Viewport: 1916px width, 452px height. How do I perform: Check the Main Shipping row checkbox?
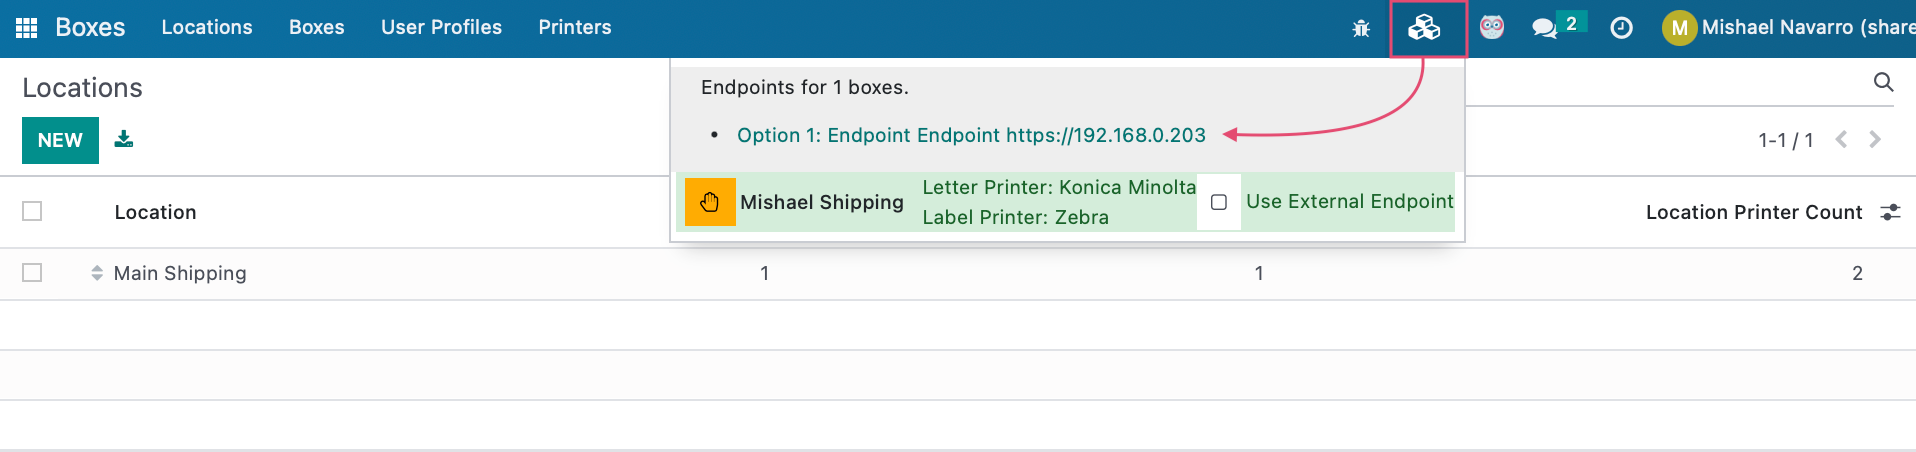pos(32,272)
